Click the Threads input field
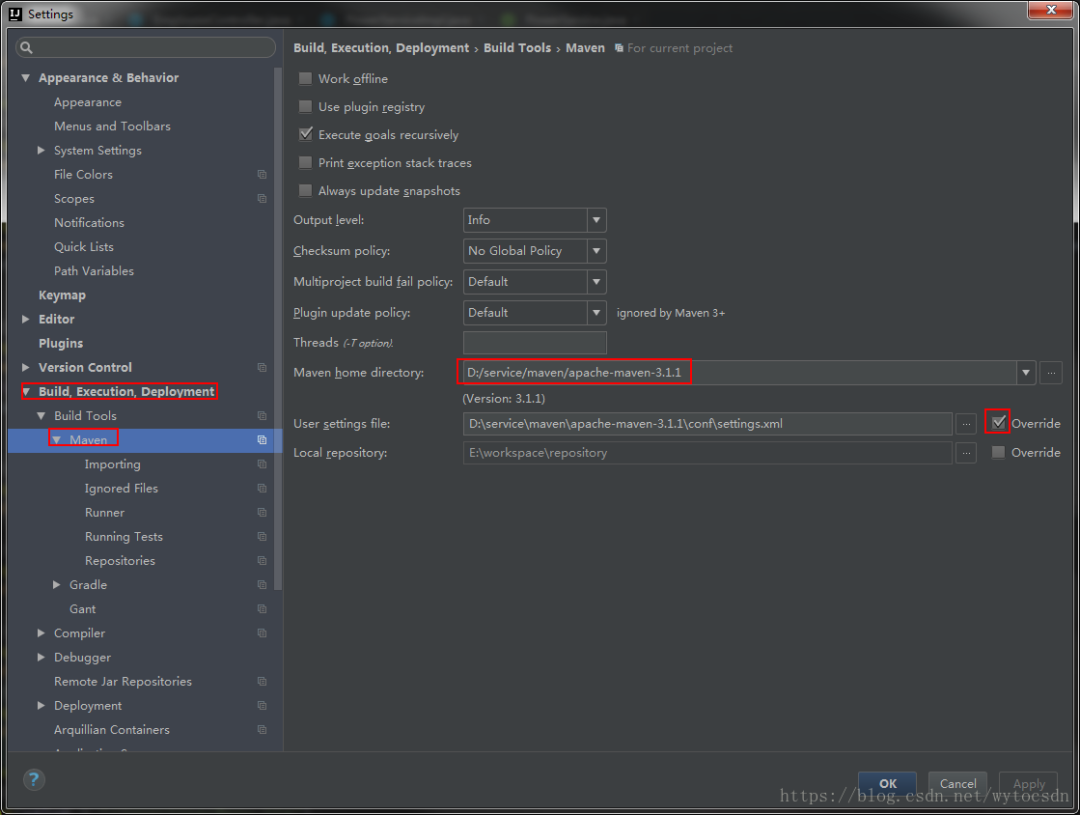 (x=535, y=343)
